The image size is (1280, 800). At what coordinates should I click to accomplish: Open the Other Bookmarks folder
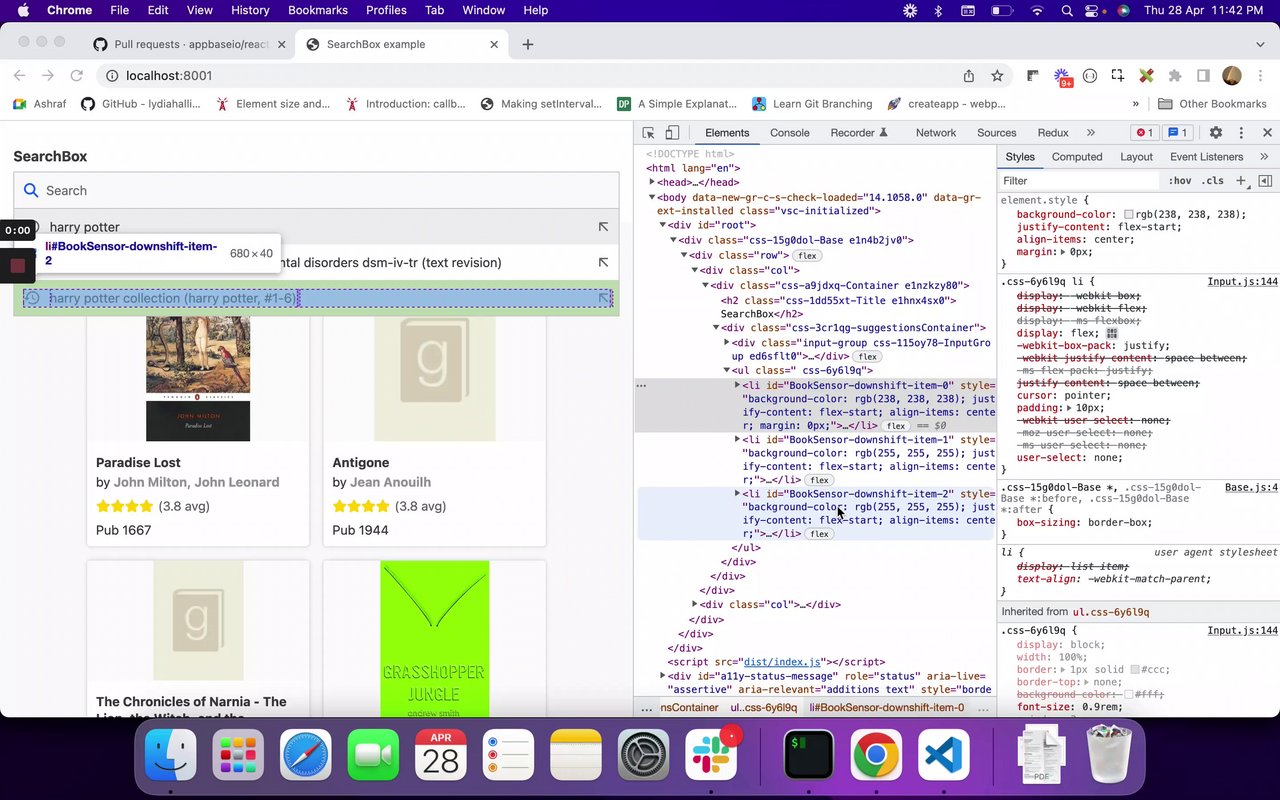pos(1212,104)
